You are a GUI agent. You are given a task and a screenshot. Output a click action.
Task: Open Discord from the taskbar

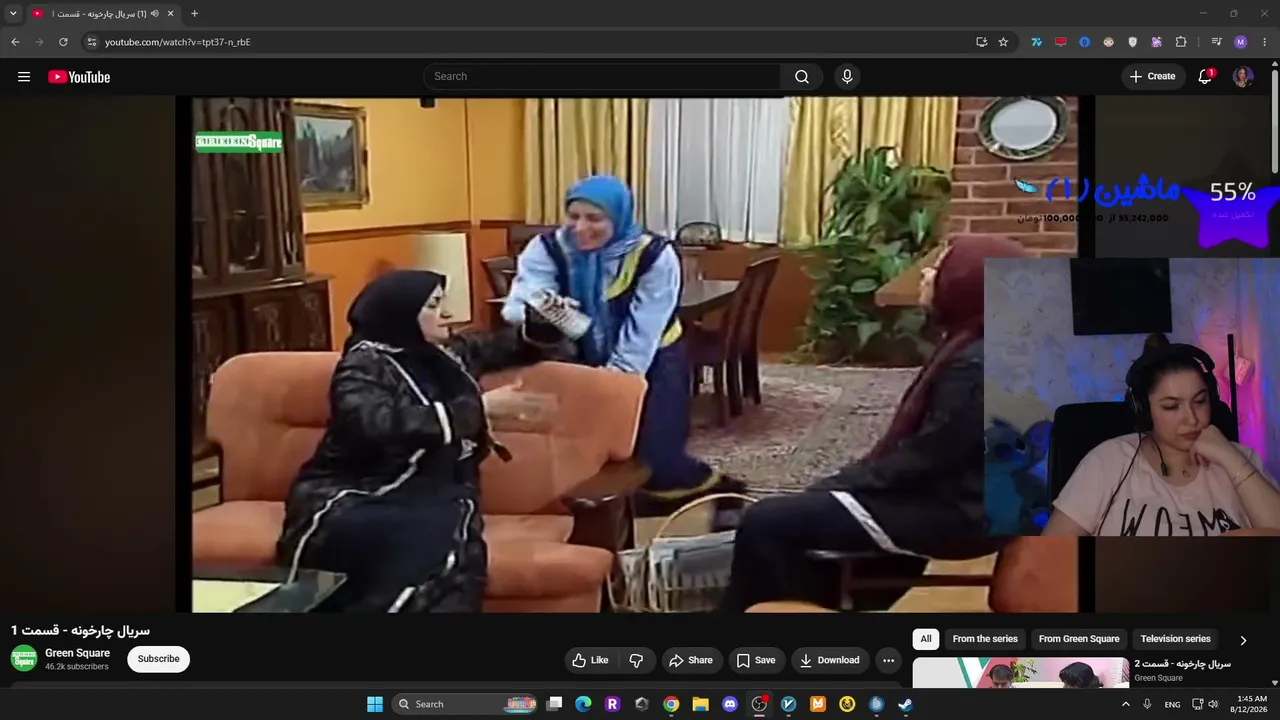click(730, 704)
